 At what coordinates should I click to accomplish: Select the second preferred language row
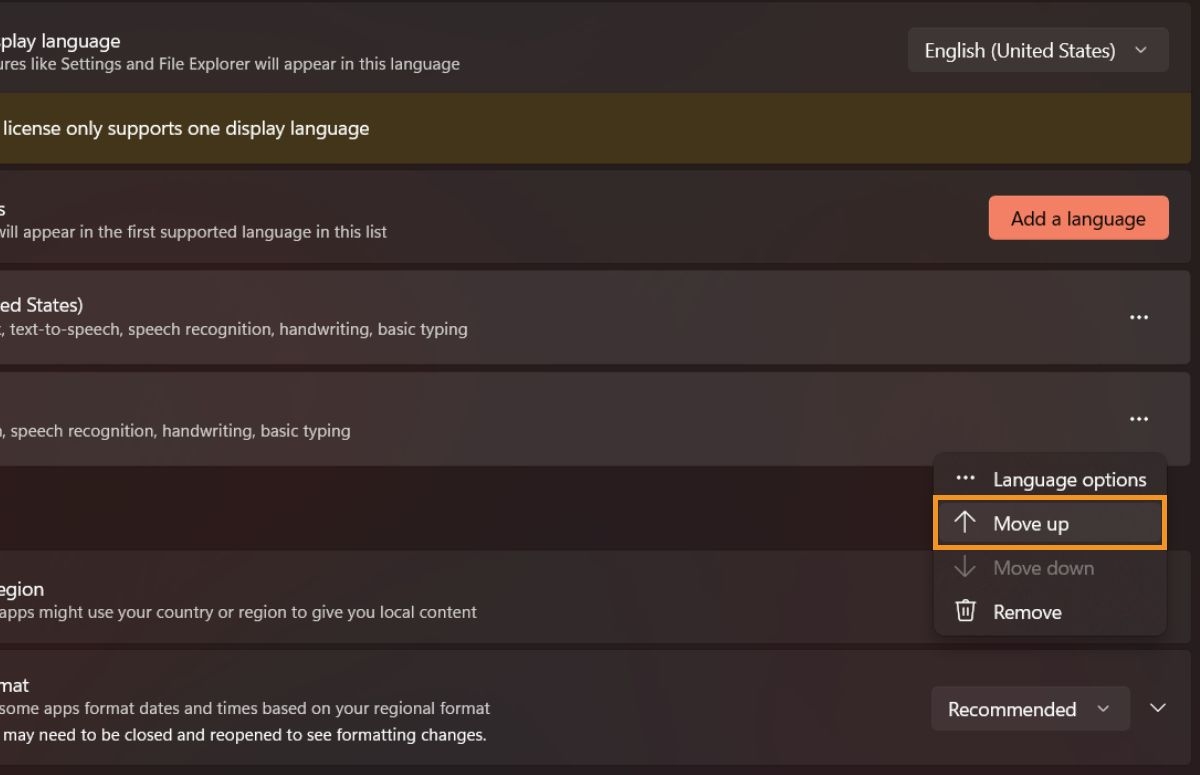[x=500, y=419]
